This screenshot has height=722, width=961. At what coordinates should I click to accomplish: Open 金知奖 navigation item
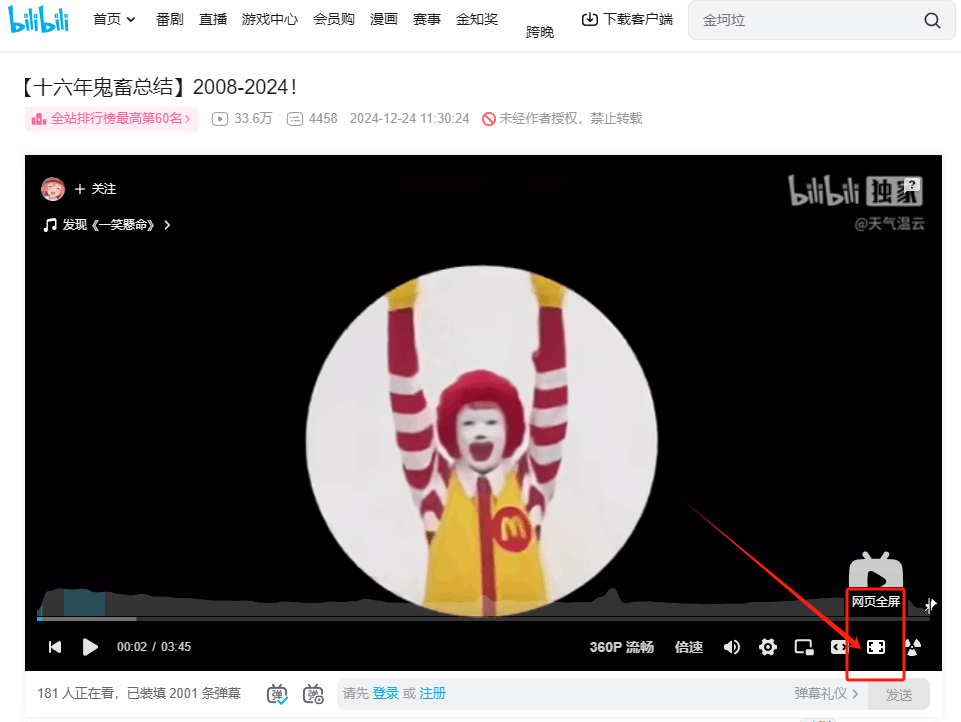pyautogui.click(x=477, y=20)
